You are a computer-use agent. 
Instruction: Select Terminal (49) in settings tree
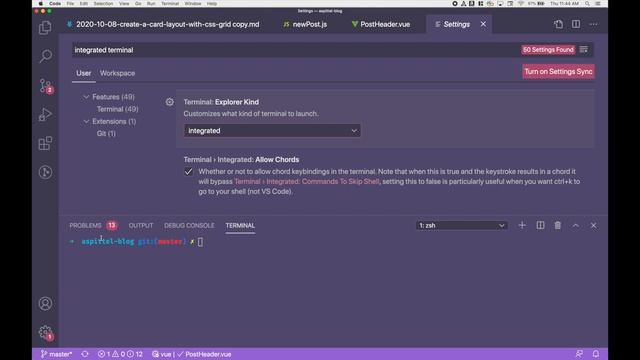coord(118,109)
